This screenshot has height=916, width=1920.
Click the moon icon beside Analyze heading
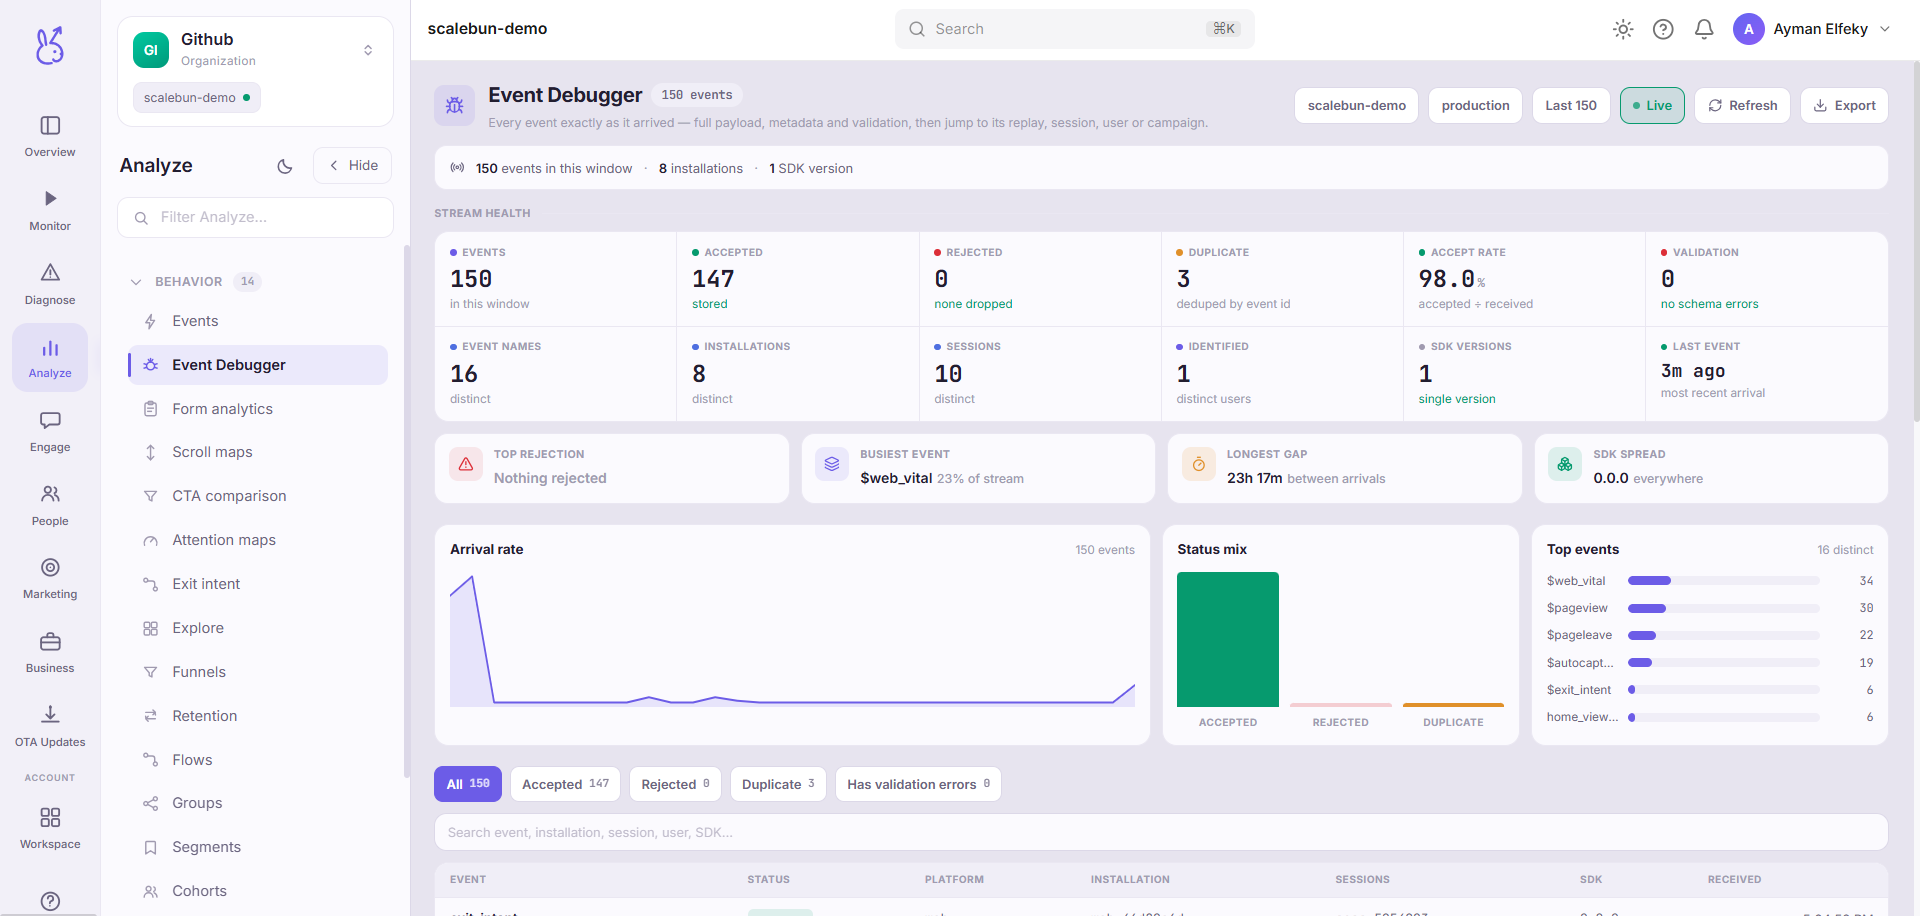pyautogui.click(x=285, y=166)
